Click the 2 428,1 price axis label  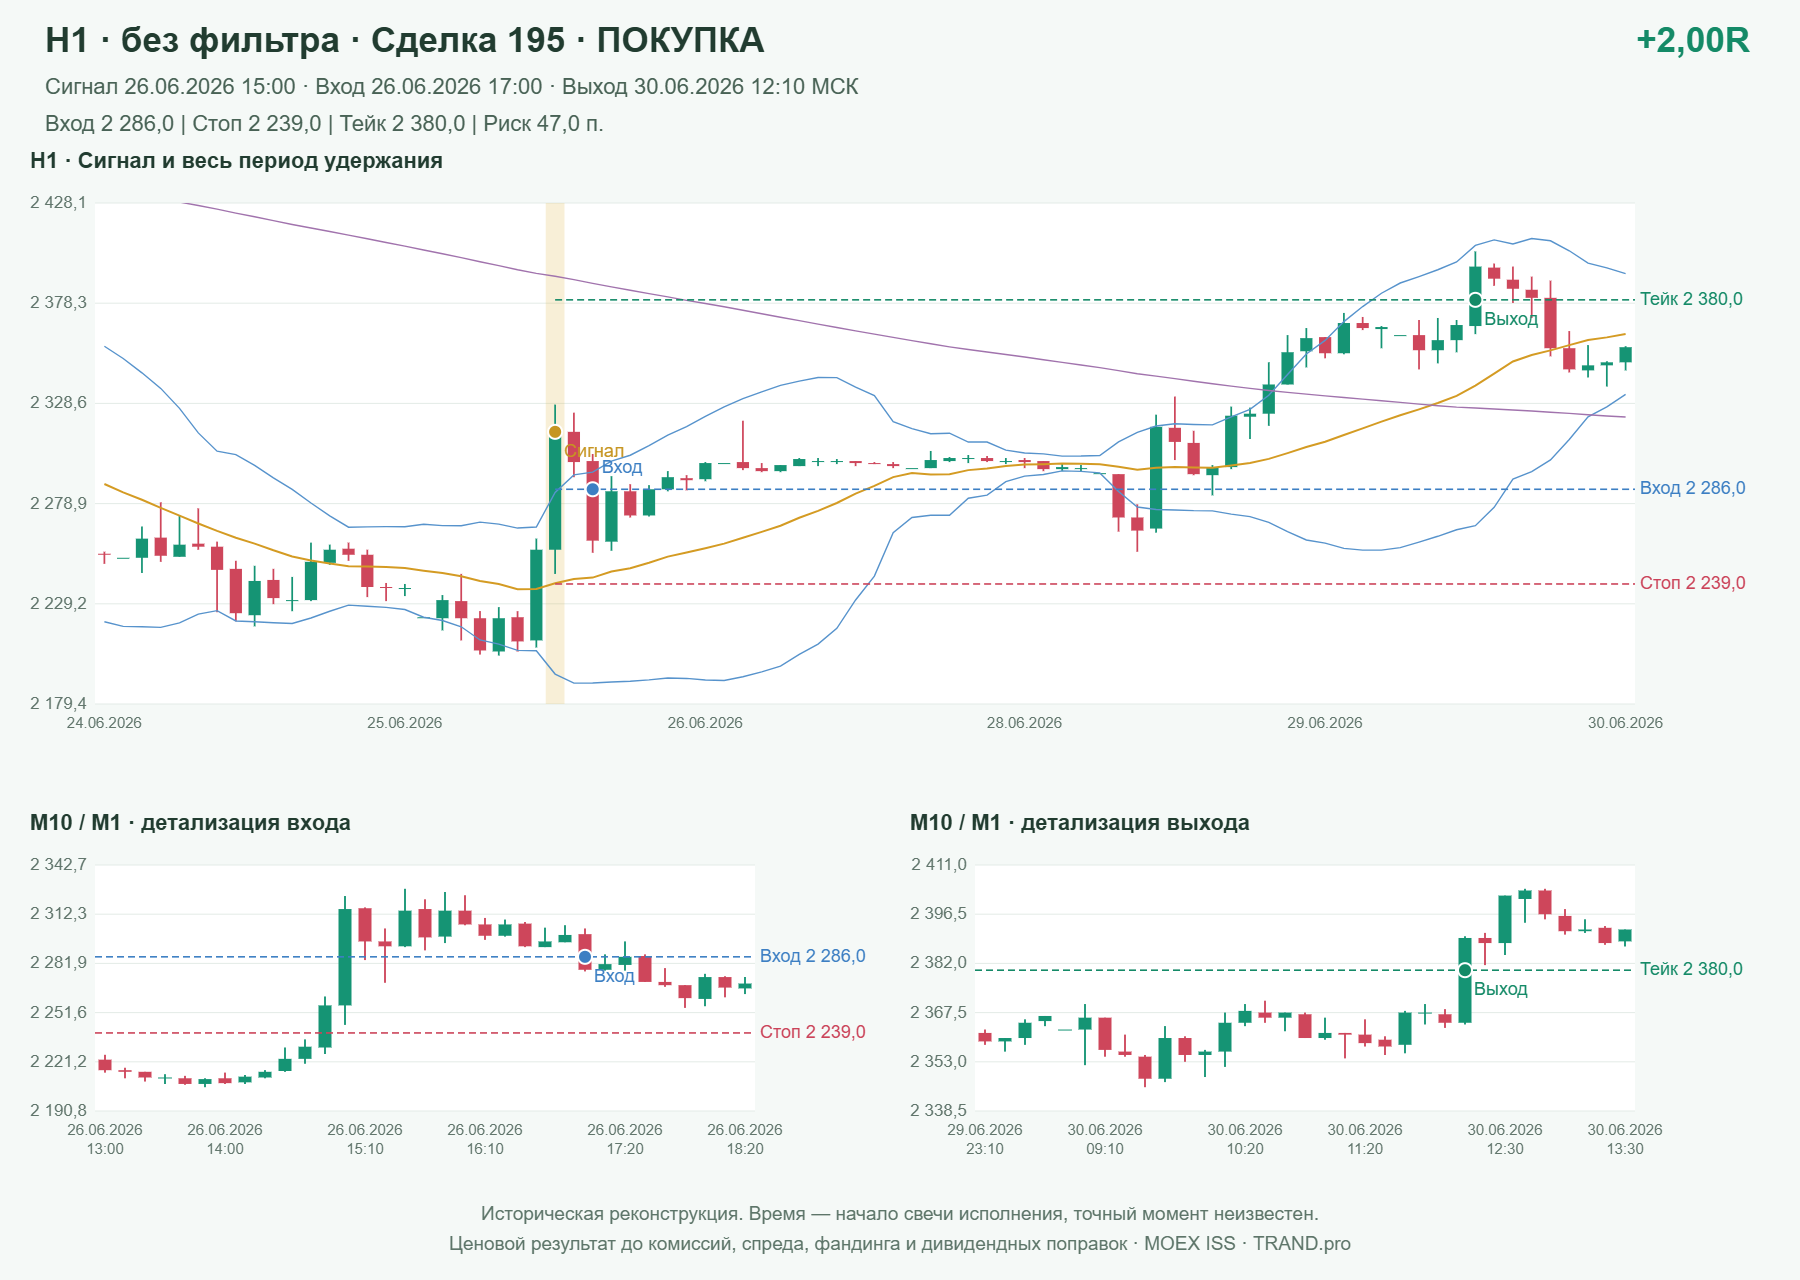pyautogui.click(x=58, y=203)
